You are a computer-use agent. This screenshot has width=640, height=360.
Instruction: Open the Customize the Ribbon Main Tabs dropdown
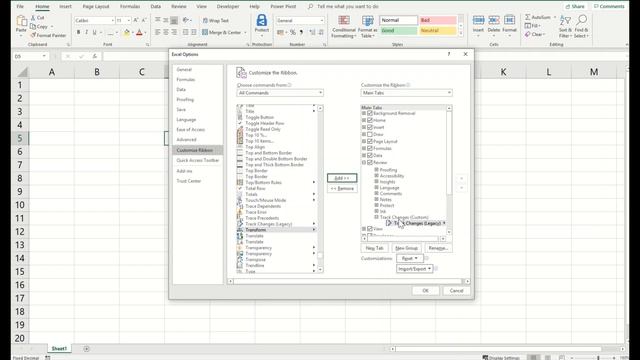pos(407,93)
